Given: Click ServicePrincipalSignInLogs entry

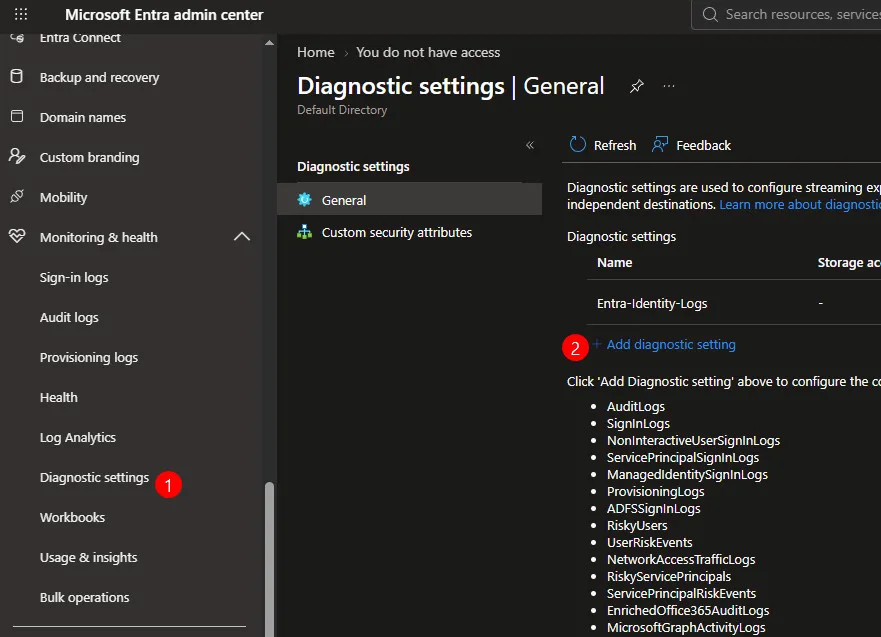Looking at the screenshot, I should (683, 457).
